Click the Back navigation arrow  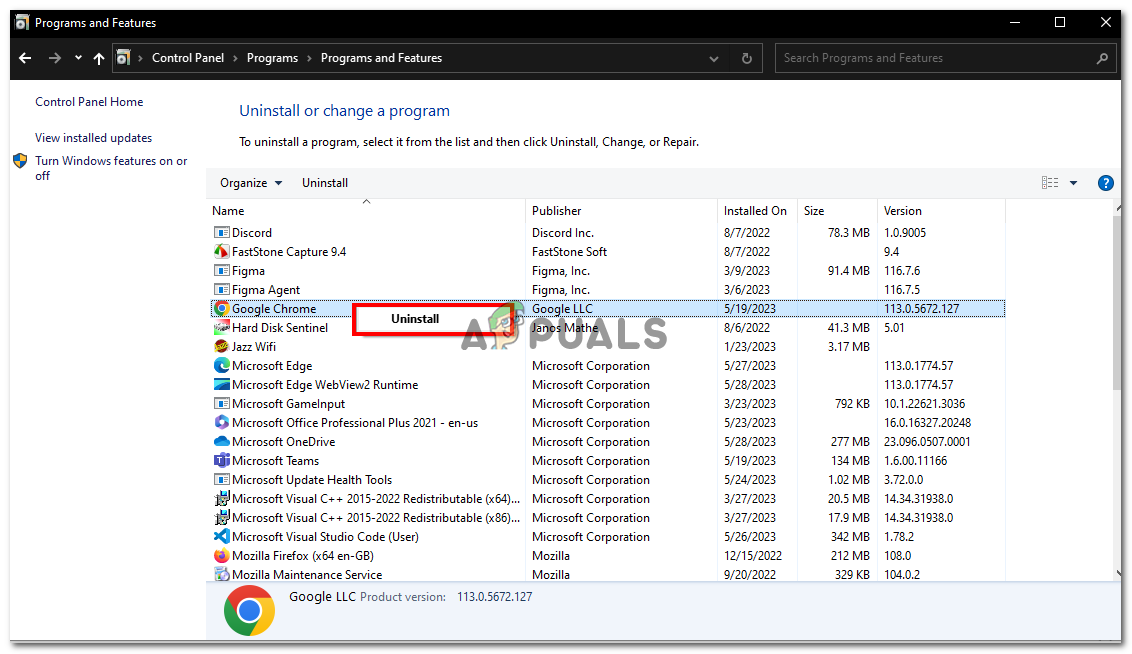25,58
